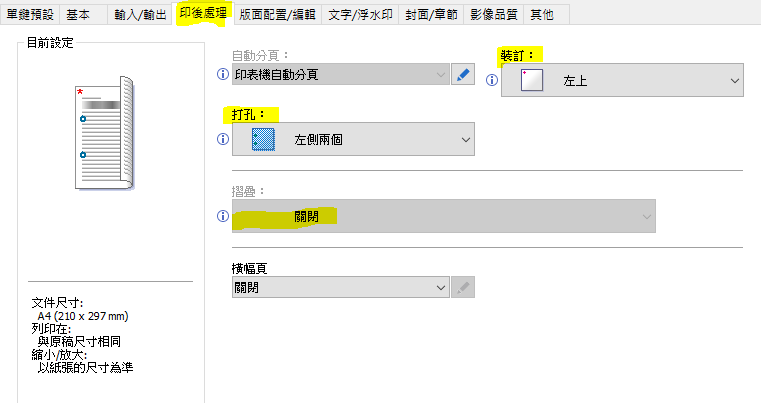
Task: Click the info icon beside 自動分頁
Action: pyautogui.click(x=223, y=74)
